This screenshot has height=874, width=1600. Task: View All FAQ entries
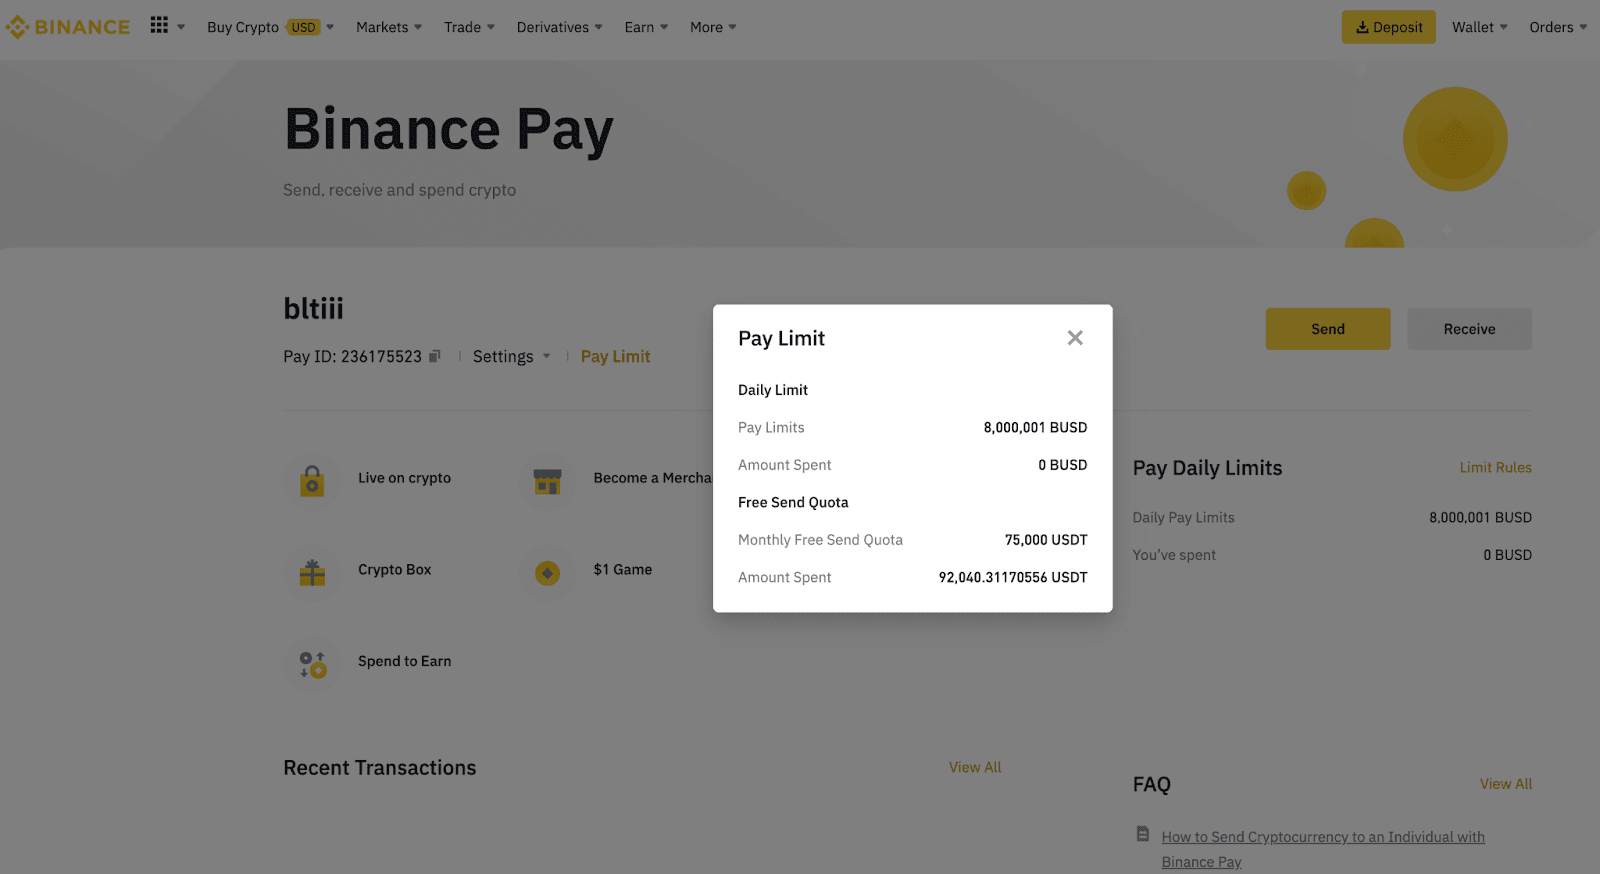[1506, 784]
